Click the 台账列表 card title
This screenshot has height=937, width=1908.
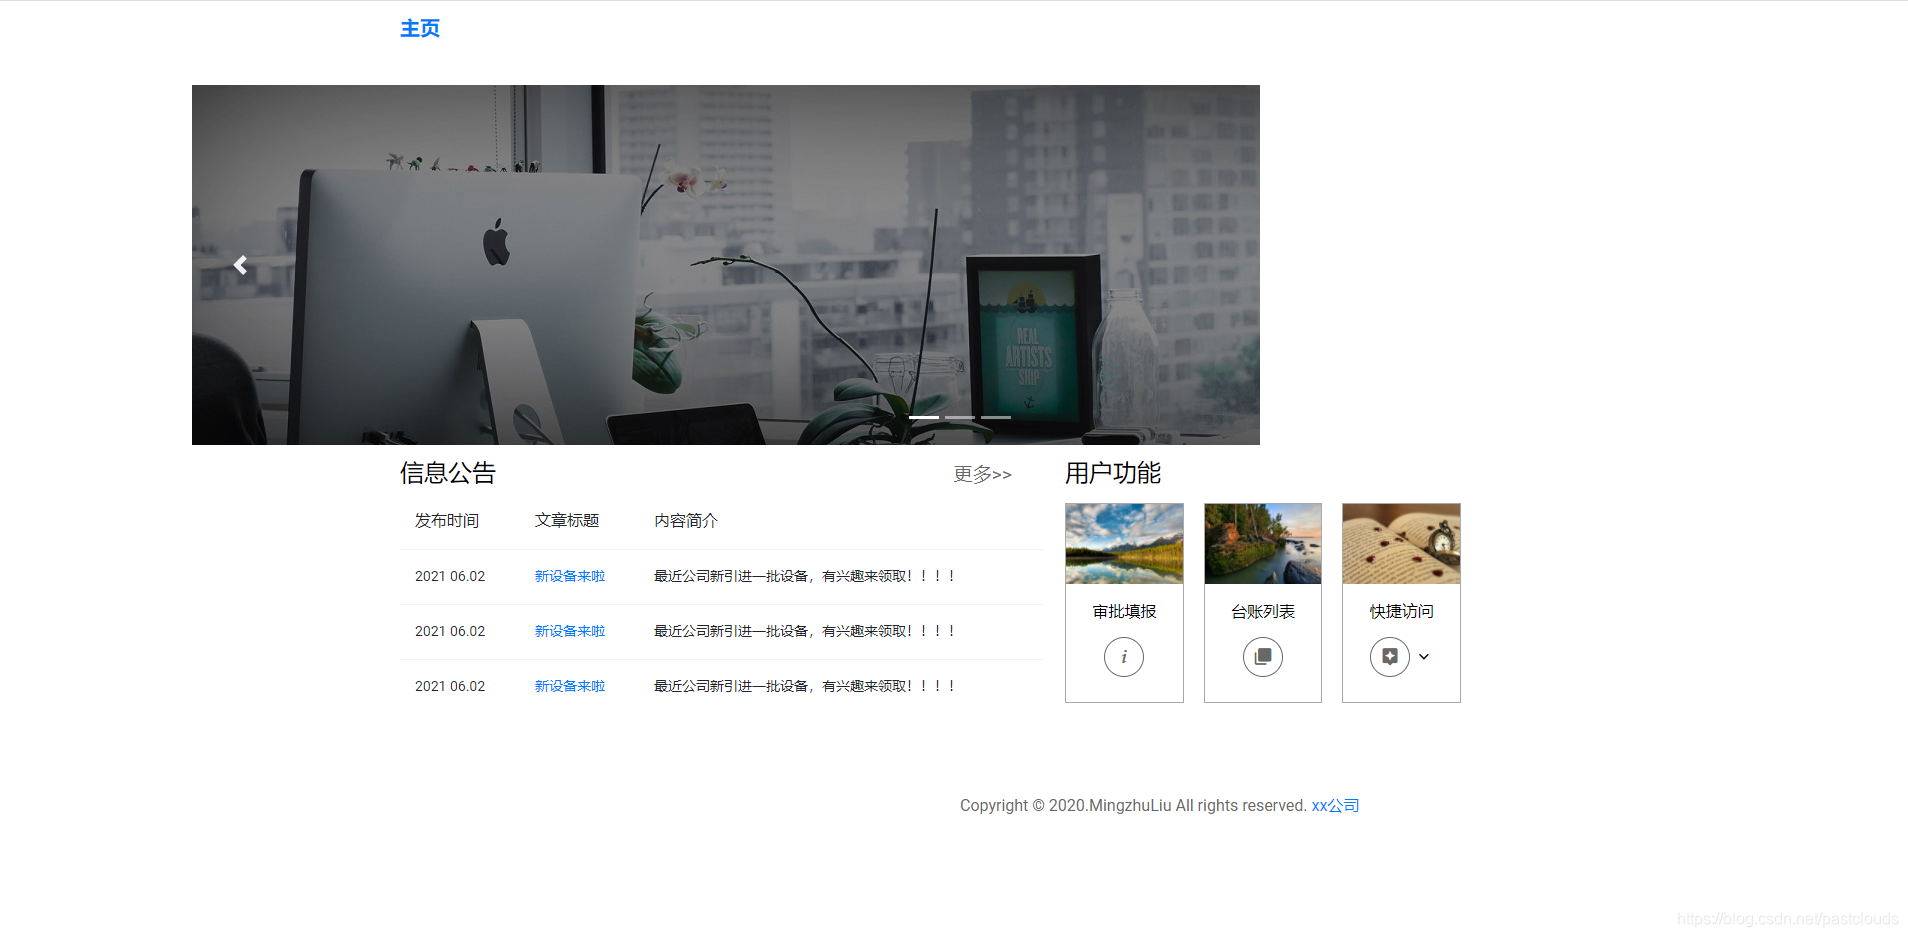[x=1263, y=611]
